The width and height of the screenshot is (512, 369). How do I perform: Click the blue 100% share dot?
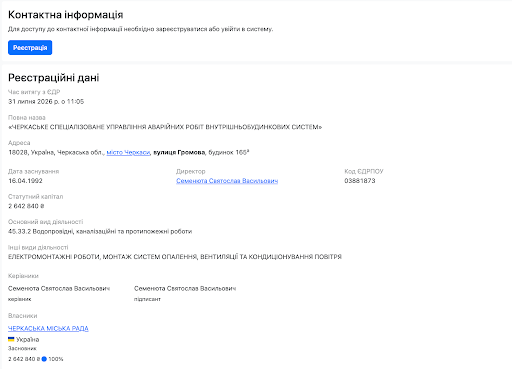point(44,359)
